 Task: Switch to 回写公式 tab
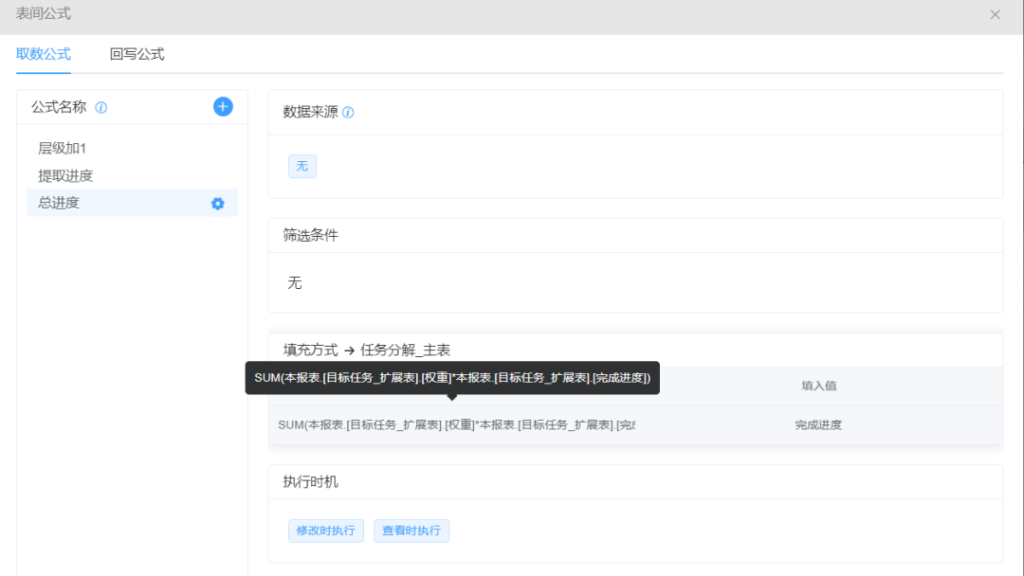pyautogui.click(x=136, y=54)
